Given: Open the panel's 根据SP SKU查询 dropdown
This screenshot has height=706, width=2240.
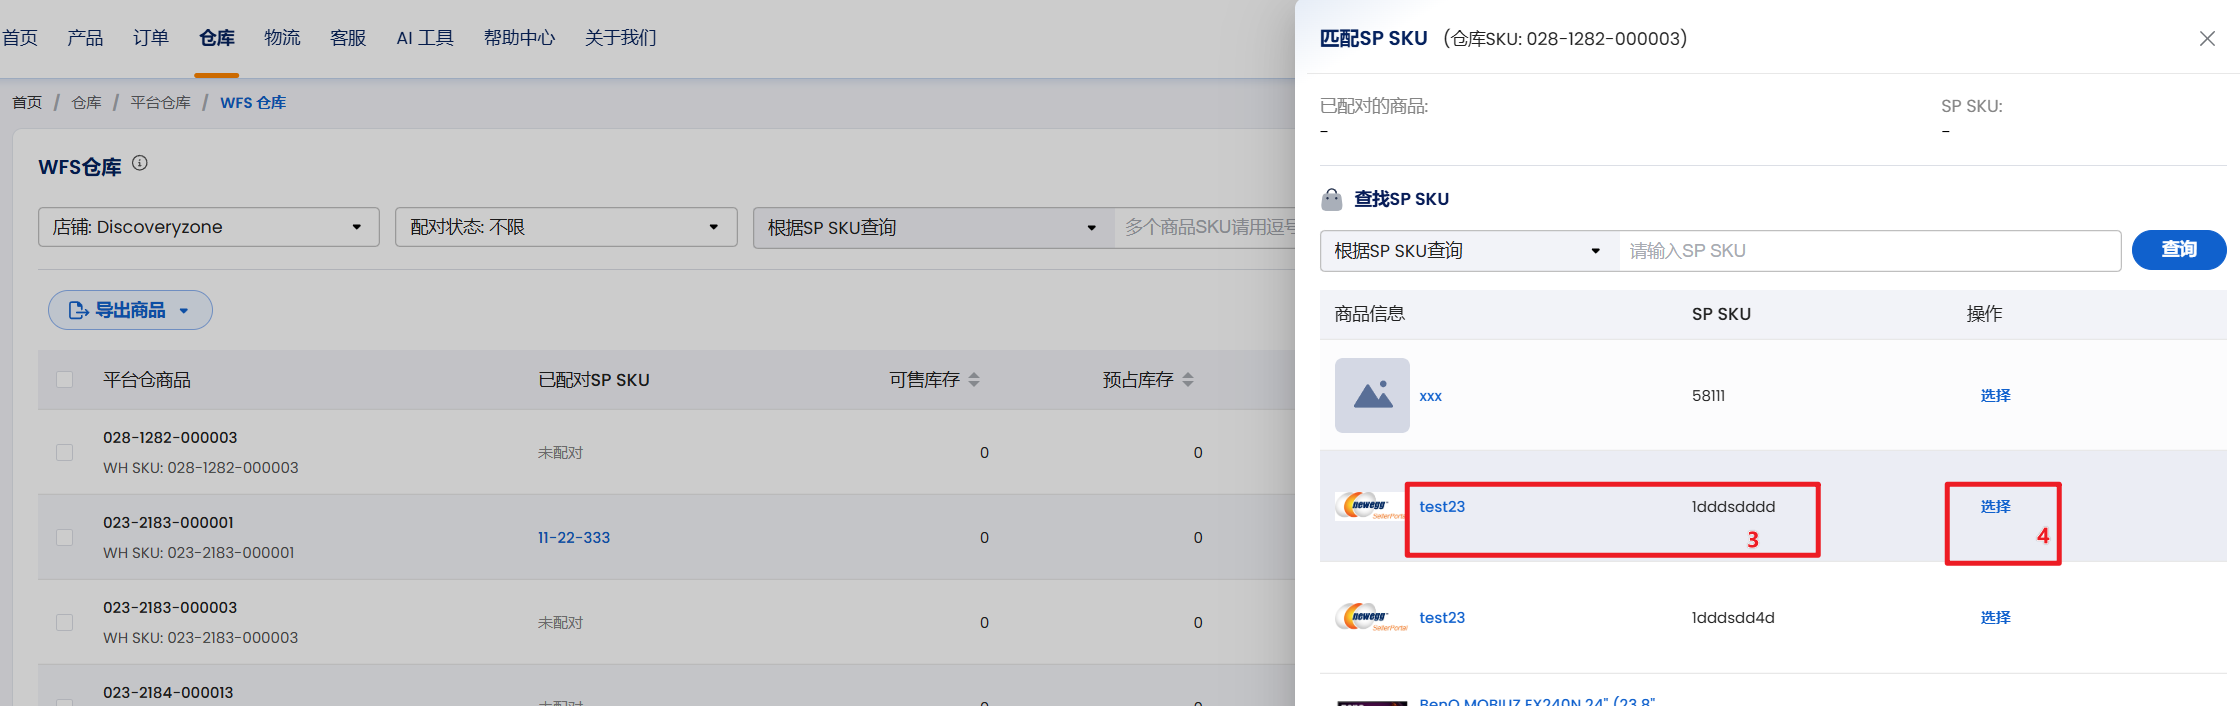Looking at the screenshot, I should [1470, 251].
